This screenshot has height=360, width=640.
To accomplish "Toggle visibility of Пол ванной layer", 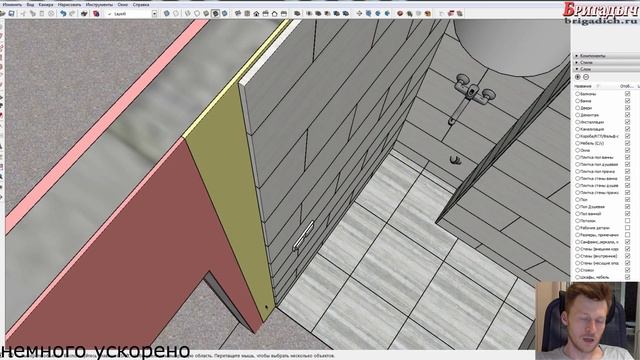I will [627, 213].
